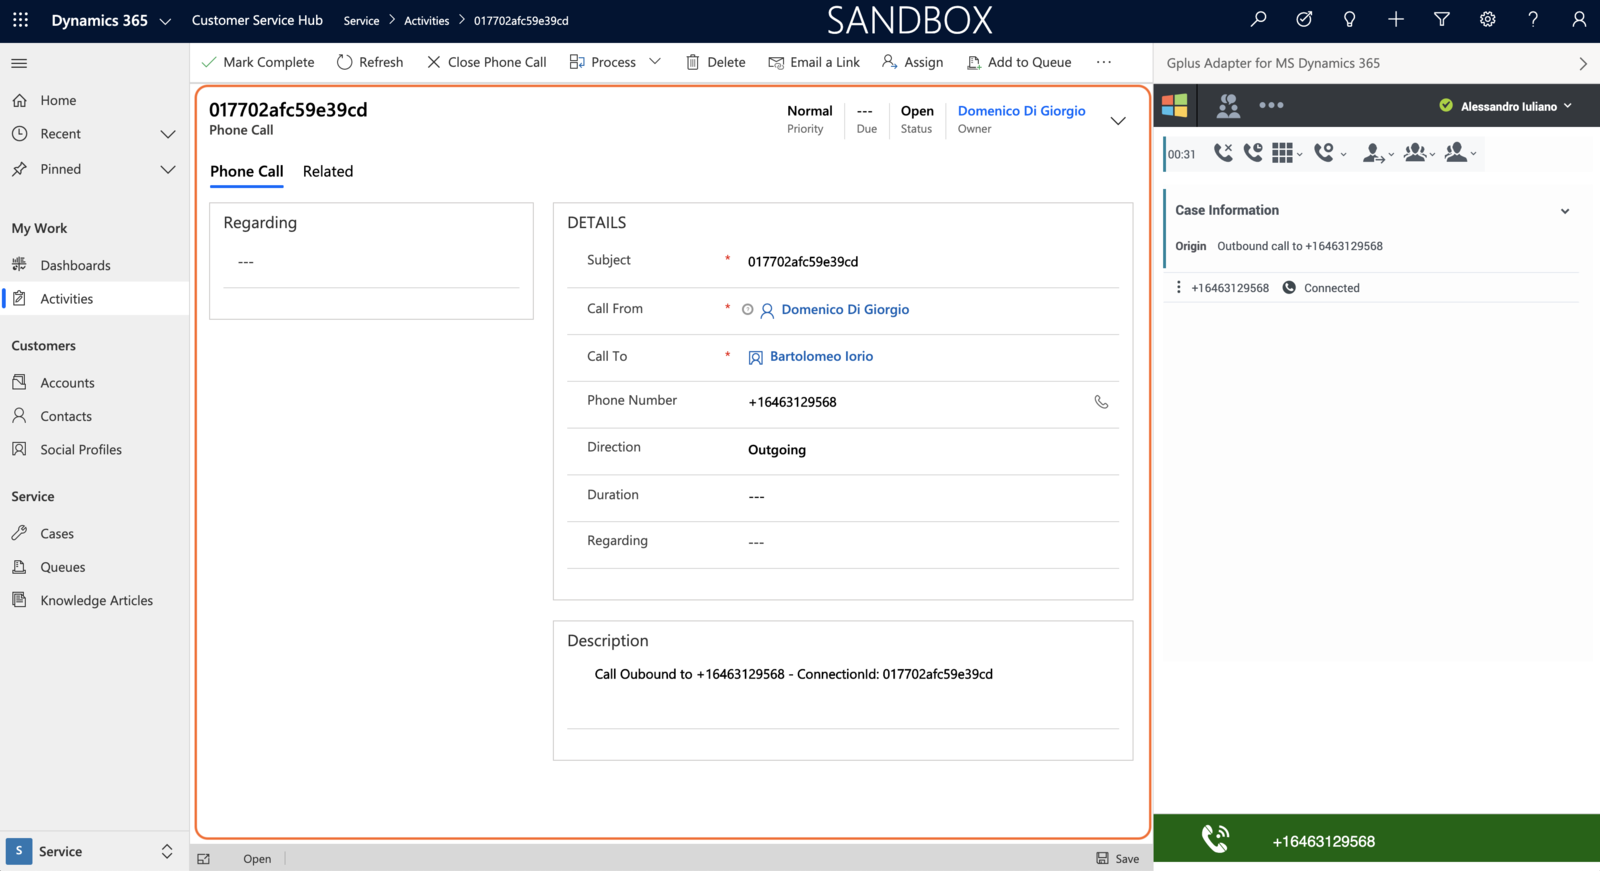Select the Phone Call tab
This screenshot has width=1600, height=871.
(246, 171)
